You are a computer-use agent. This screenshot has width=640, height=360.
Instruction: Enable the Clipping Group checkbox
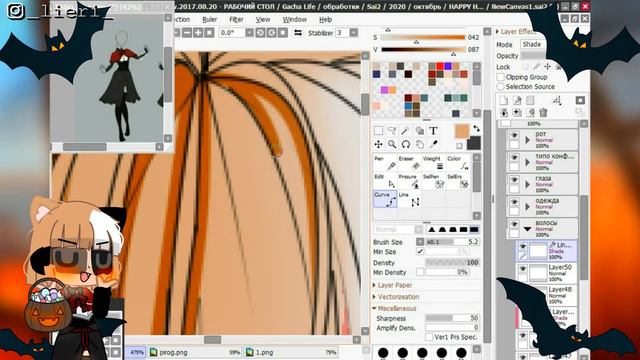(501, 77)
